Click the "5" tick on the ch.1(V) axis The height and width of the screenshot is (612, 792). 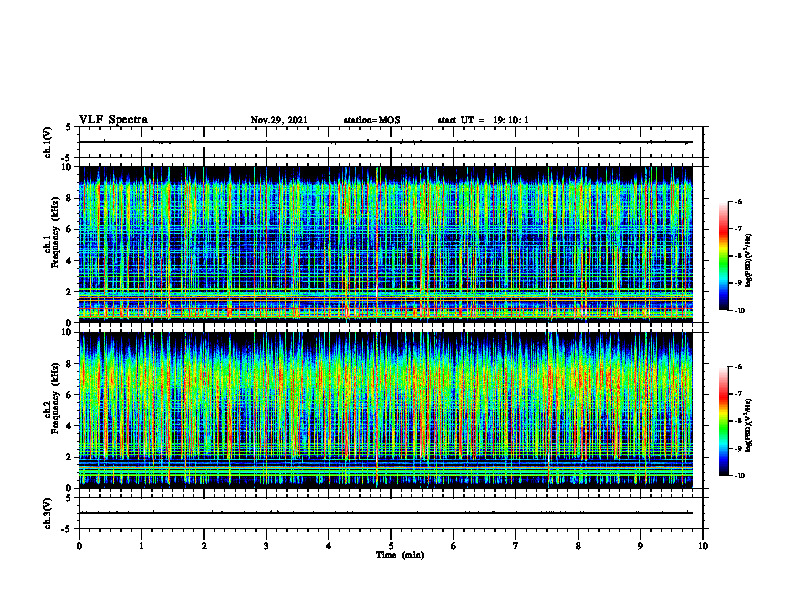click(x=70, y=127)
